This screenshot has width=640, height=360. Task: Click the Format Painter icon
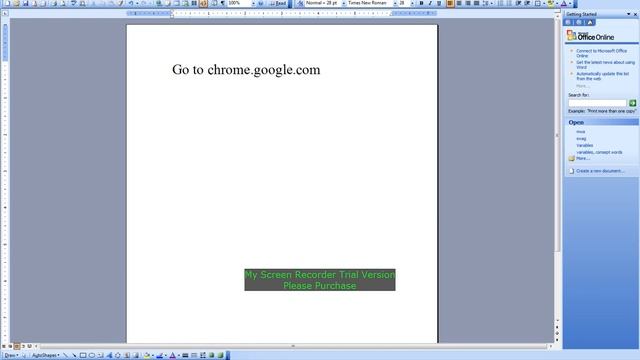121,3
